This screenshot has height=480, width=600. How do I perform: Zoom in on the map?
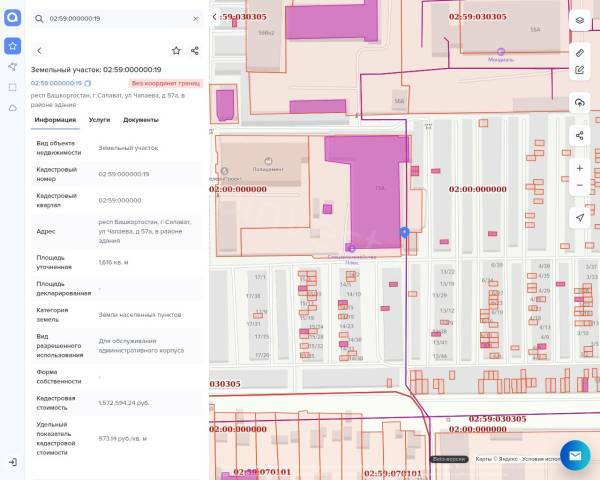tap(580, 168)
